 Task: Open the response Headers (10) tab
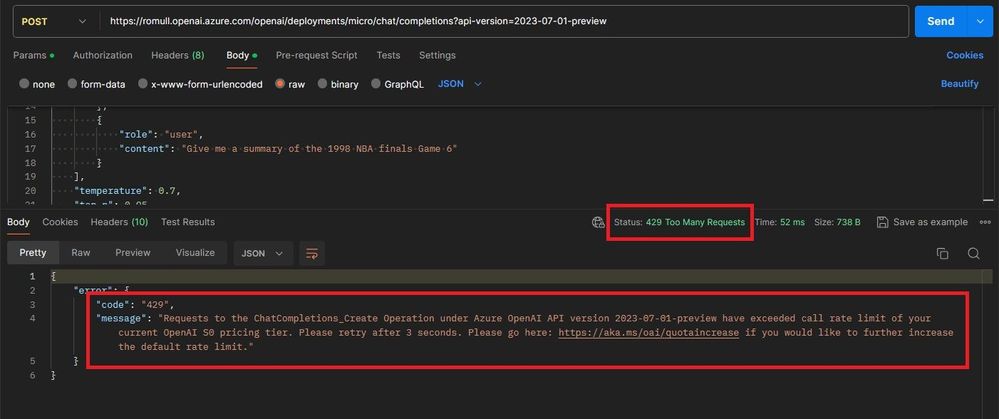click(x=119, y=222)
